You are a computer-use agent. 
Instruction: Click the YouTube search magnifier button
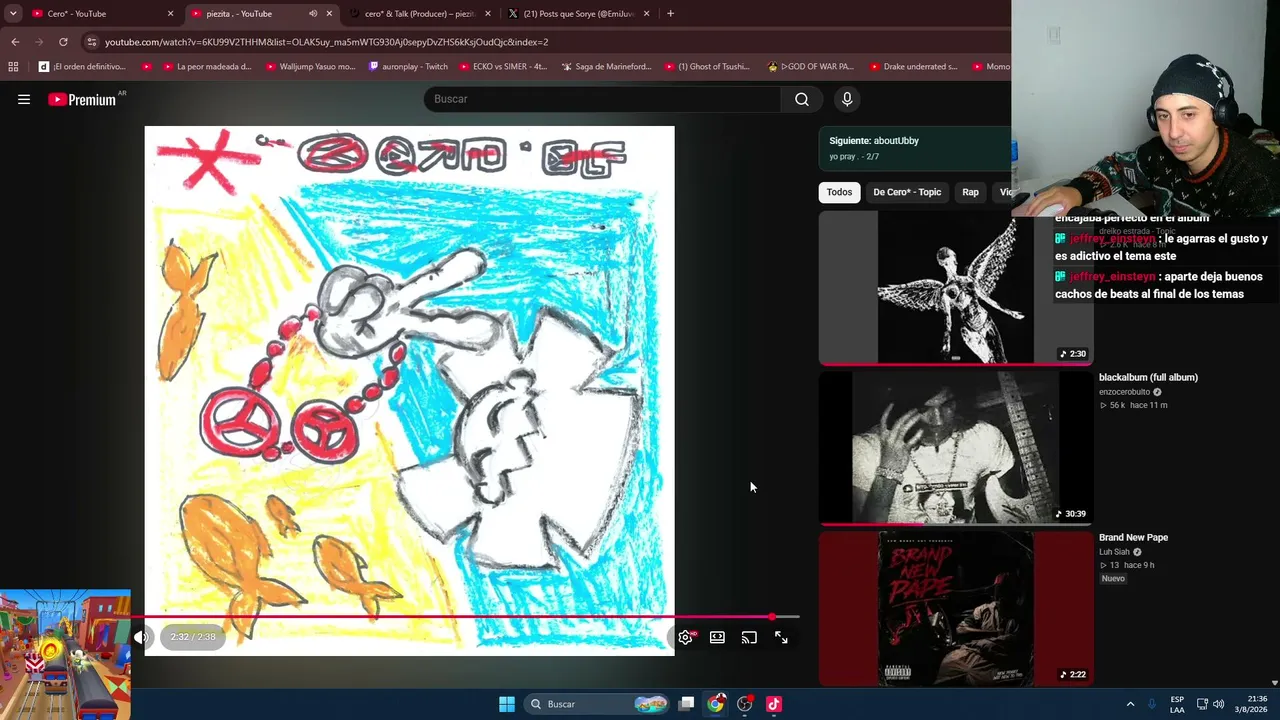[x=802, y=99]
